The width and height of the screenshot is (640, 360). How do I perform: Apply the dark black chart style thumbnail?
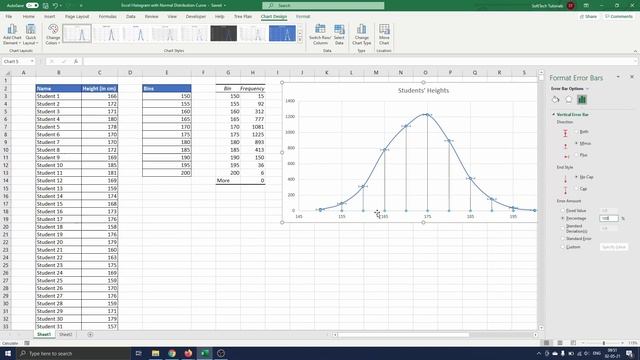[x=224, y=33]
